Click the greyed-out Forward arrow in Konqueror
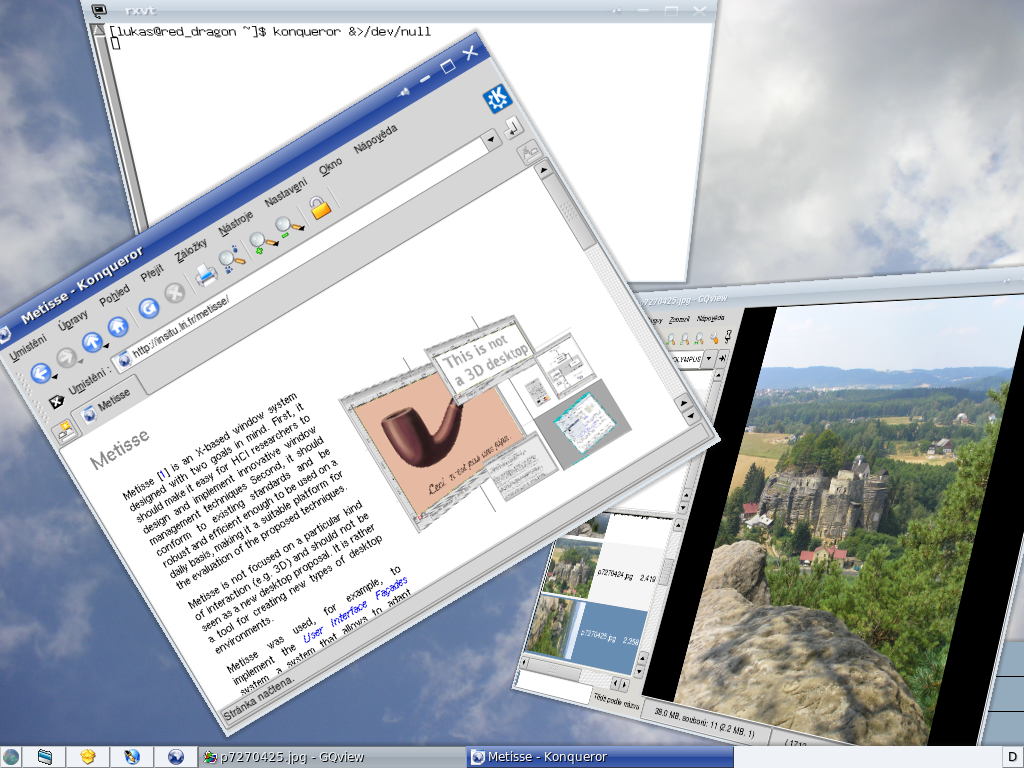Viewport: 1024px width, 768px height. point(67,357)
